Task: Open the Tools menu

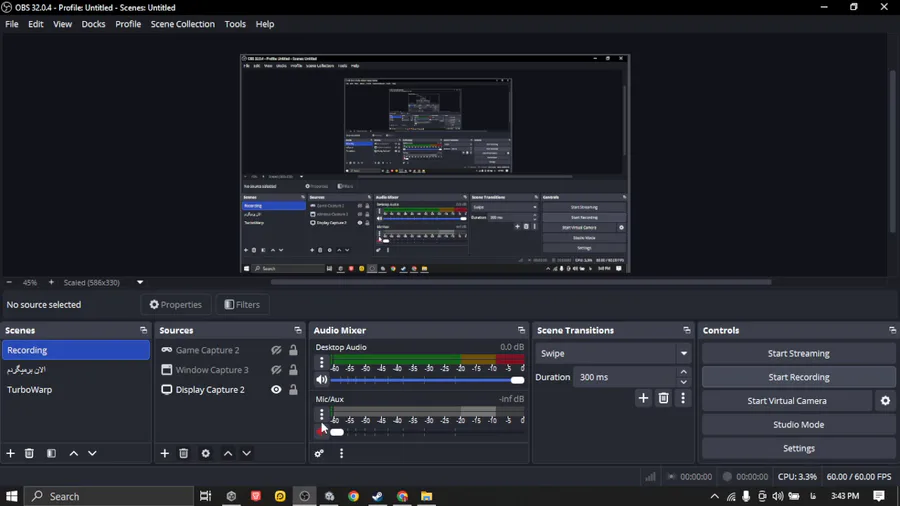Action: 235,24
